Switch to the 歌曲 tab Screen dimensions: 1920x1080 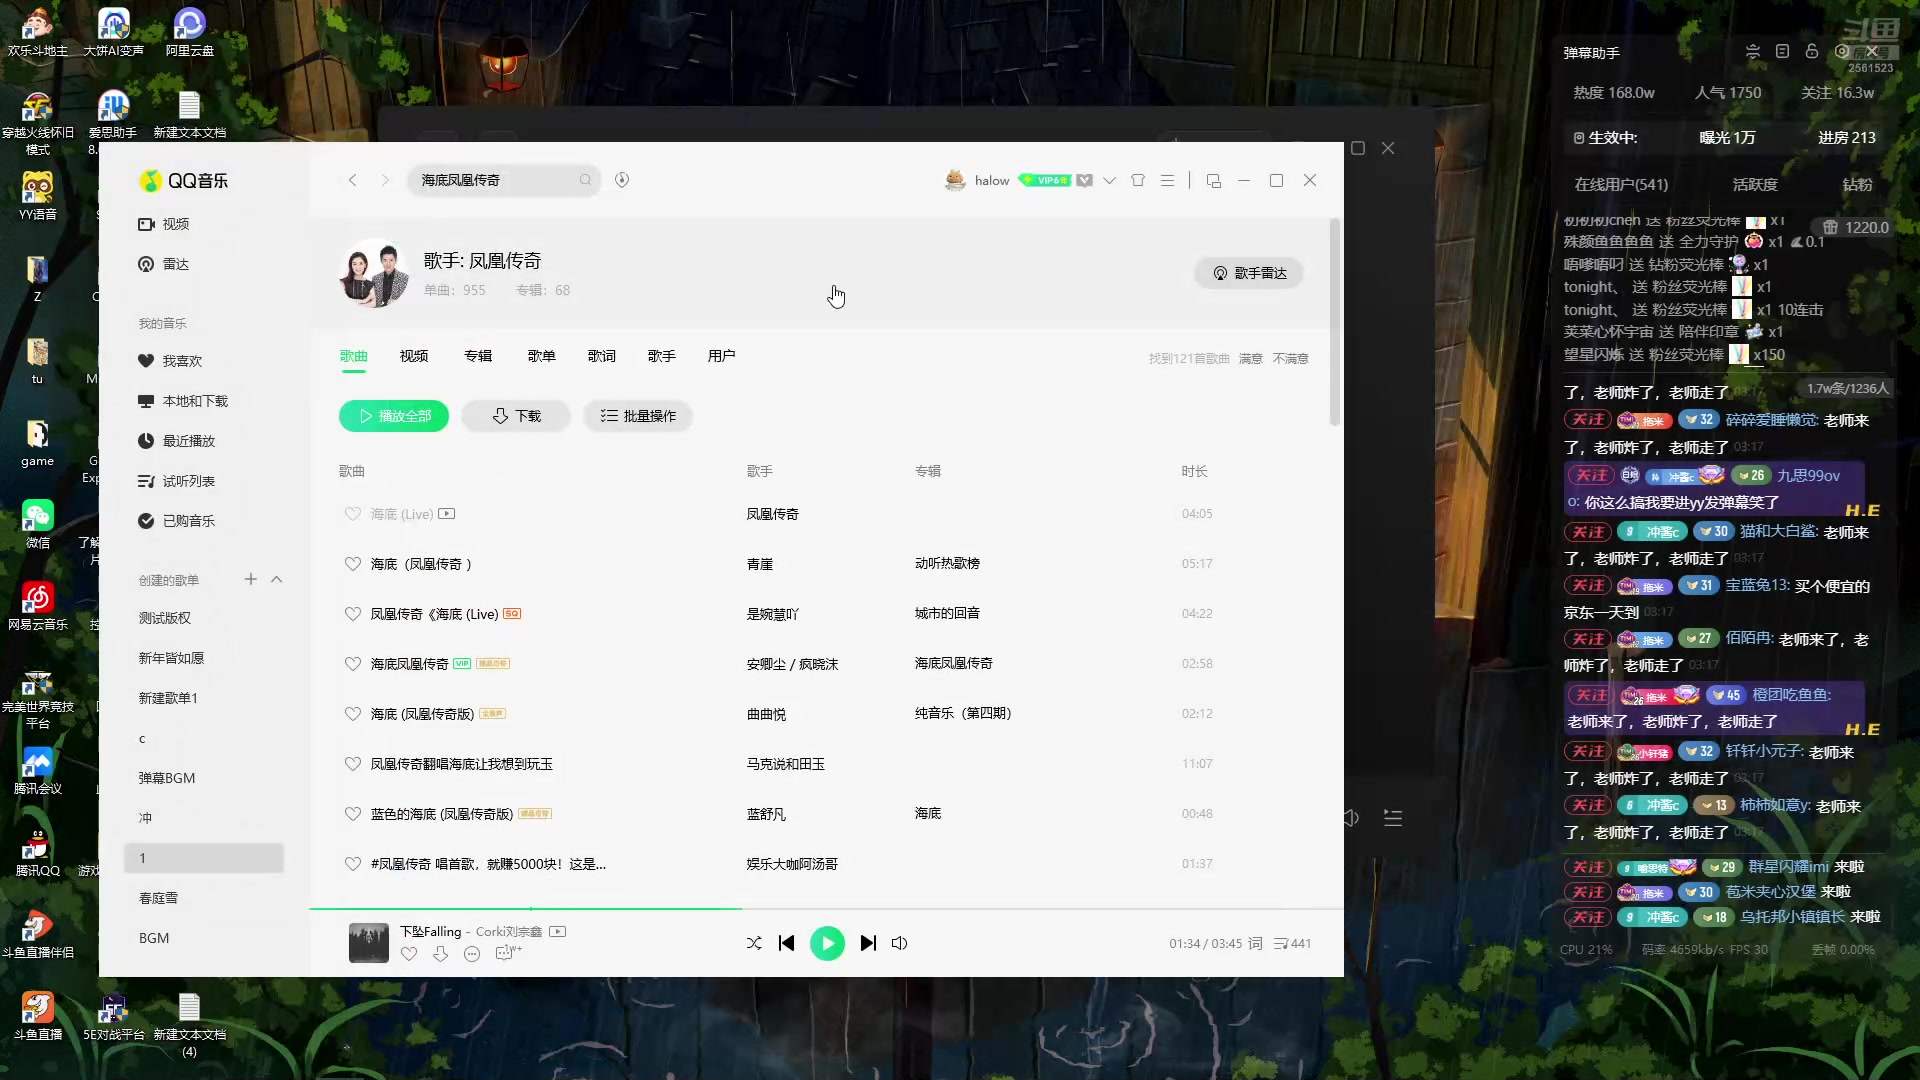point(354,356)
